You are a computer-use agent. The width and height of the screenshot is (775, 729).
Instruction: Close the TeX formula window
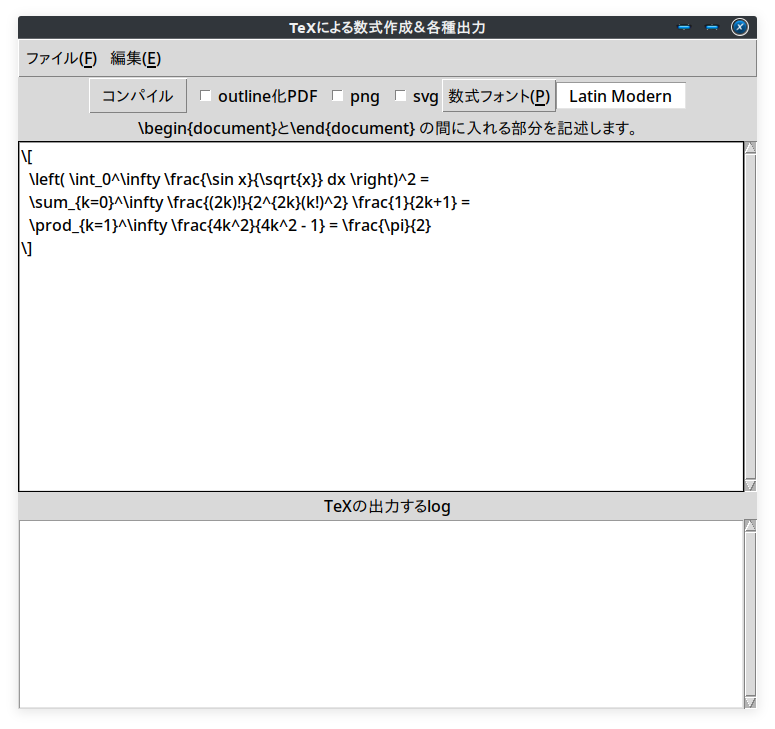coord(740,27)
